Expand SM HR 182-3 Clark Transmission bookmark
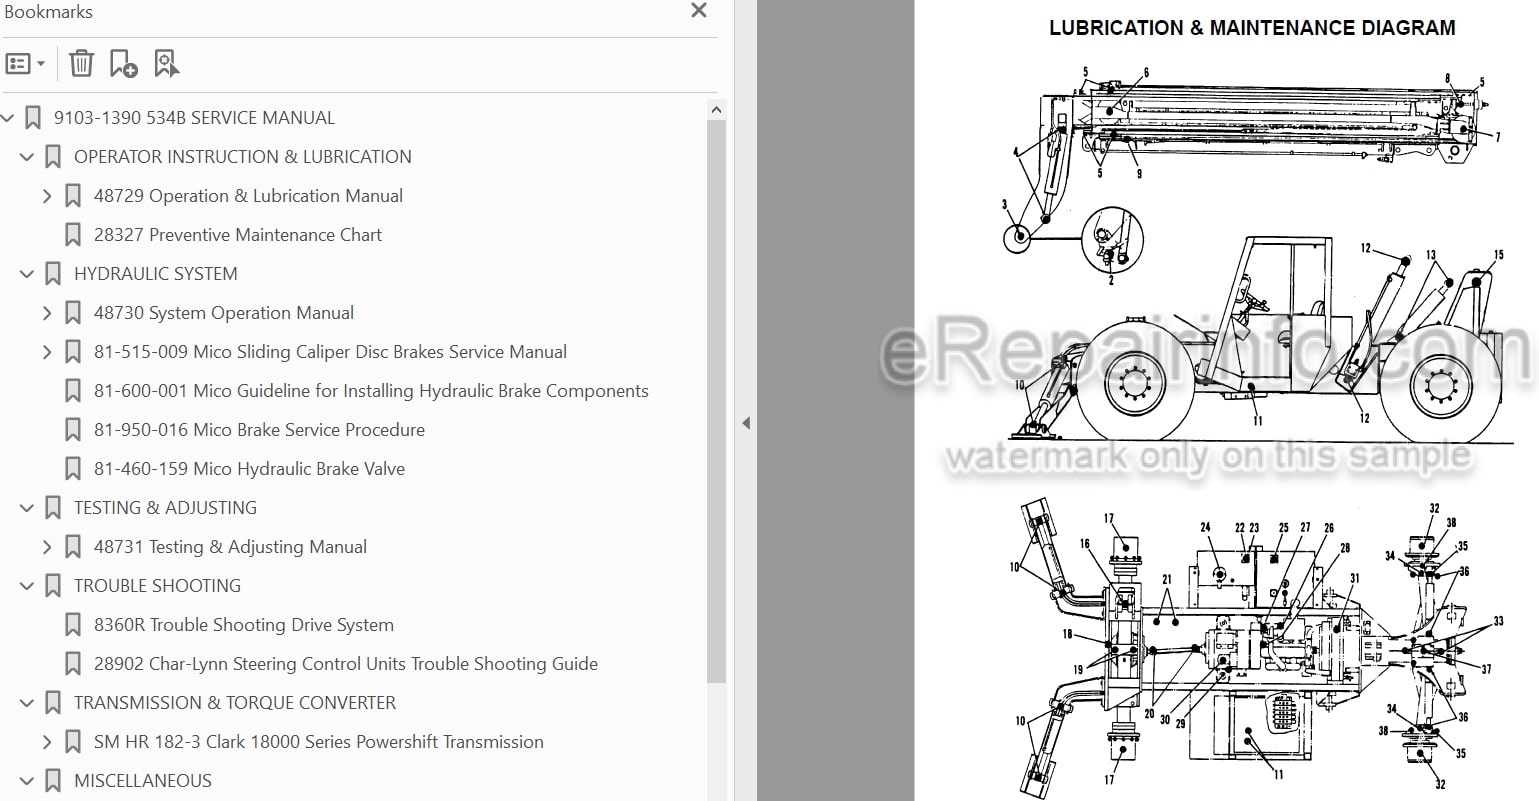 (46, 742)
